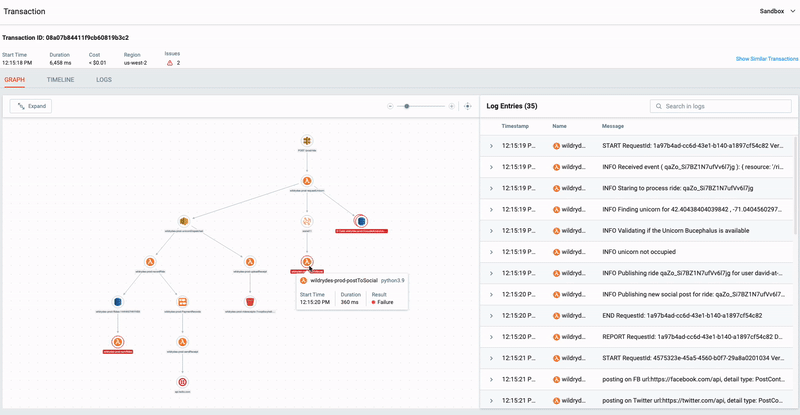The width and height of the screenshot is (800, 415).
Task: Click the failed syncRides Lambda node
Action: tap(118, 342)
